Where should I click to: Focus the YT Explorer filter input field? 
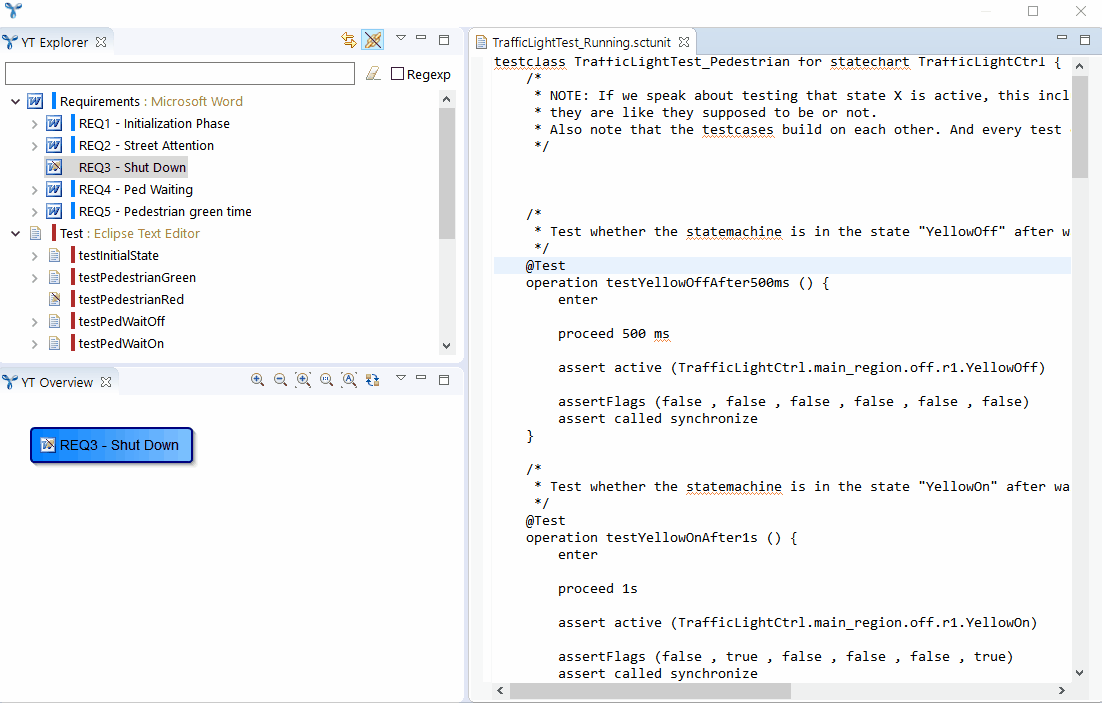click(x=180, y=73)
